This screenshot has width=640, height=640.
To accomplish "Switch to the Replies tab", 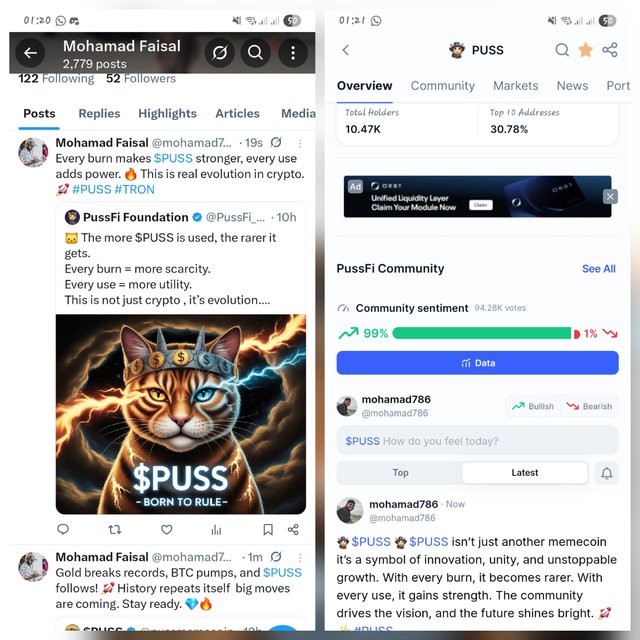I will tap(99, 113).
